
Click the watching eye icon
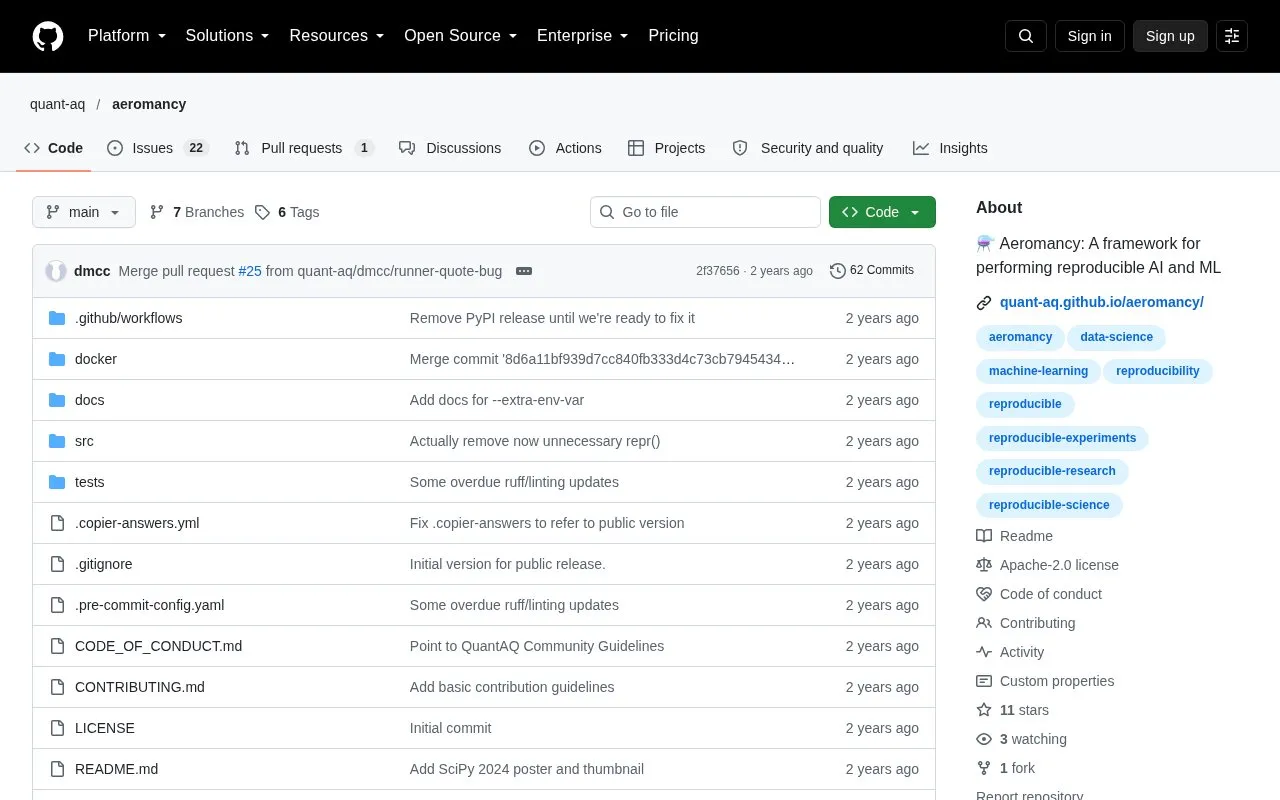tap(984, 739)
